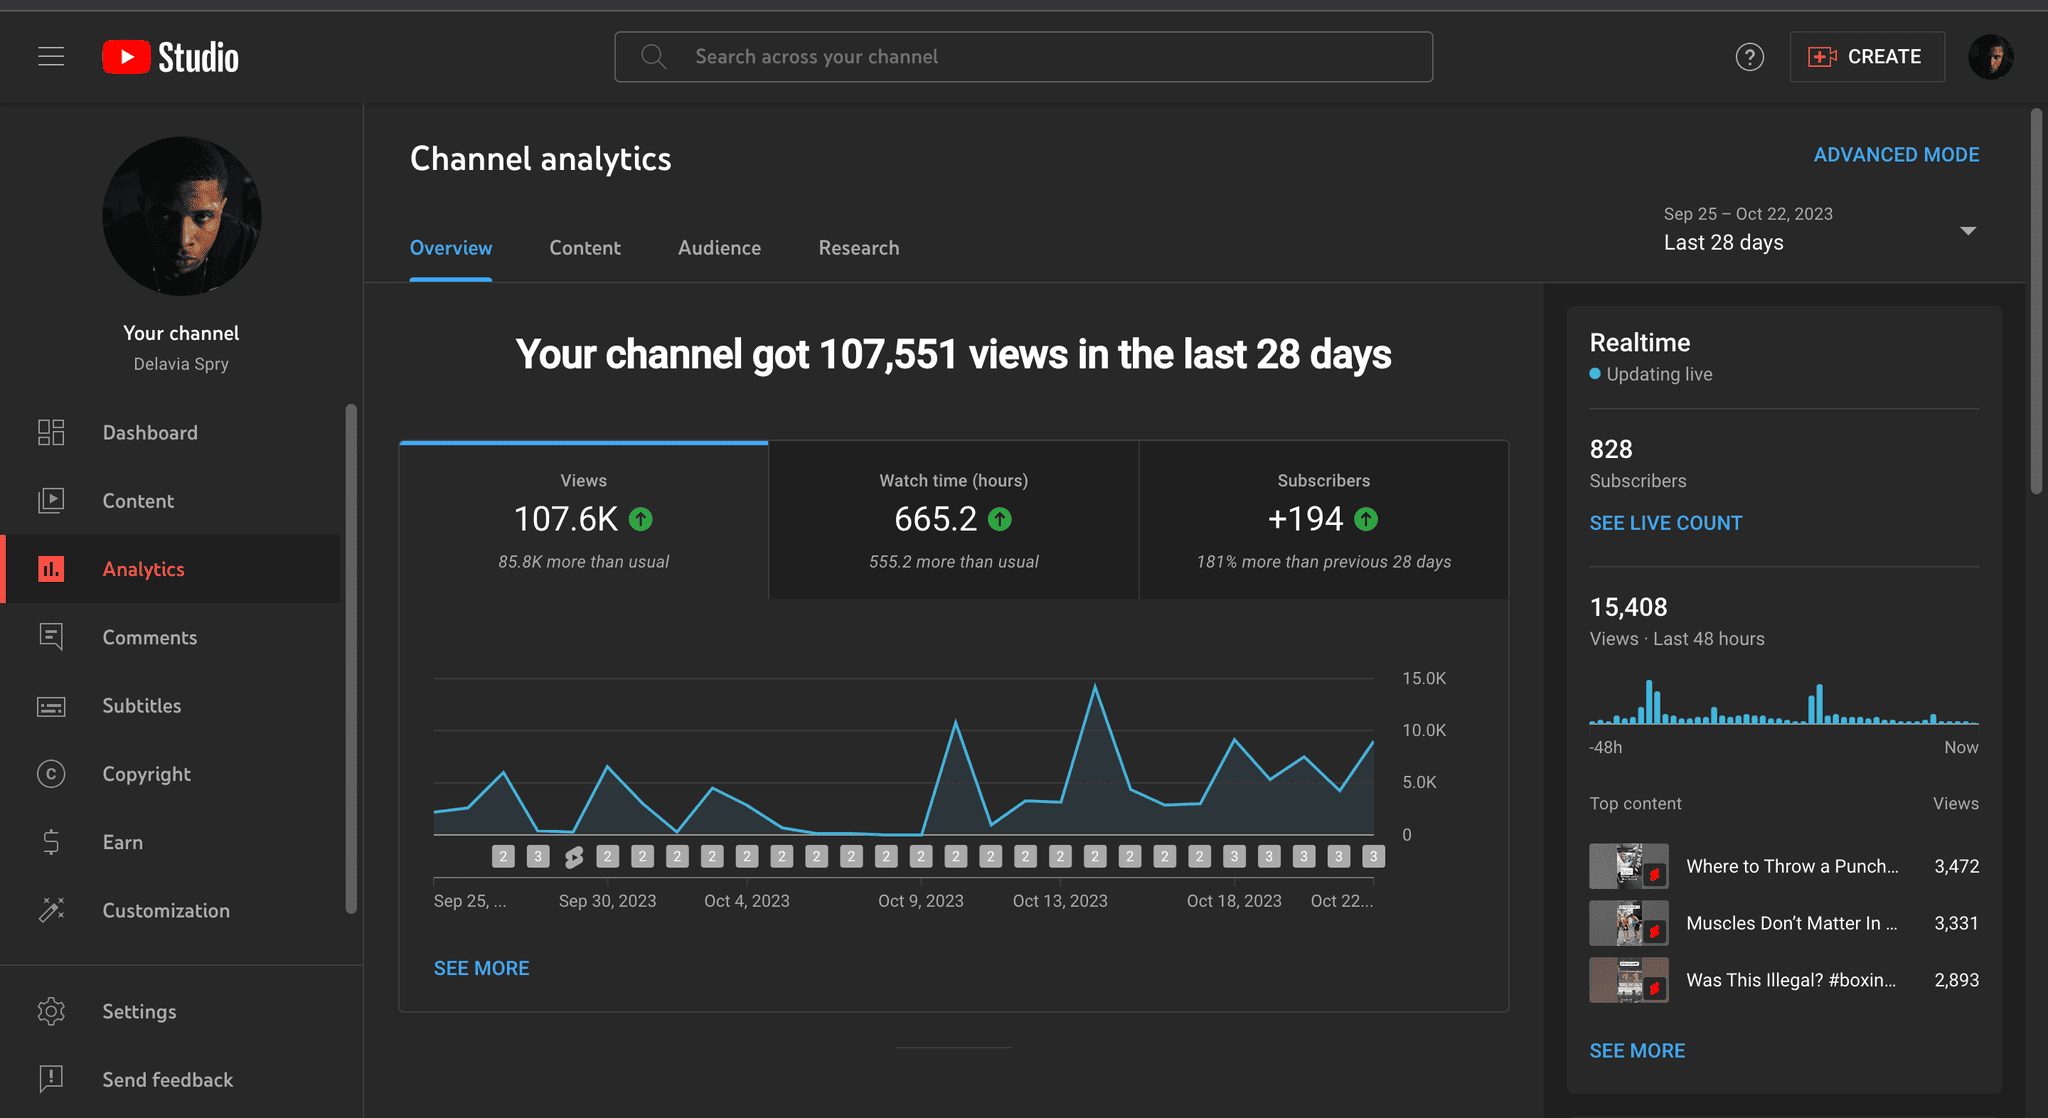Click the YouTube Studio logo
Screen dimensions: 2048x1118
tap(171, 57)
